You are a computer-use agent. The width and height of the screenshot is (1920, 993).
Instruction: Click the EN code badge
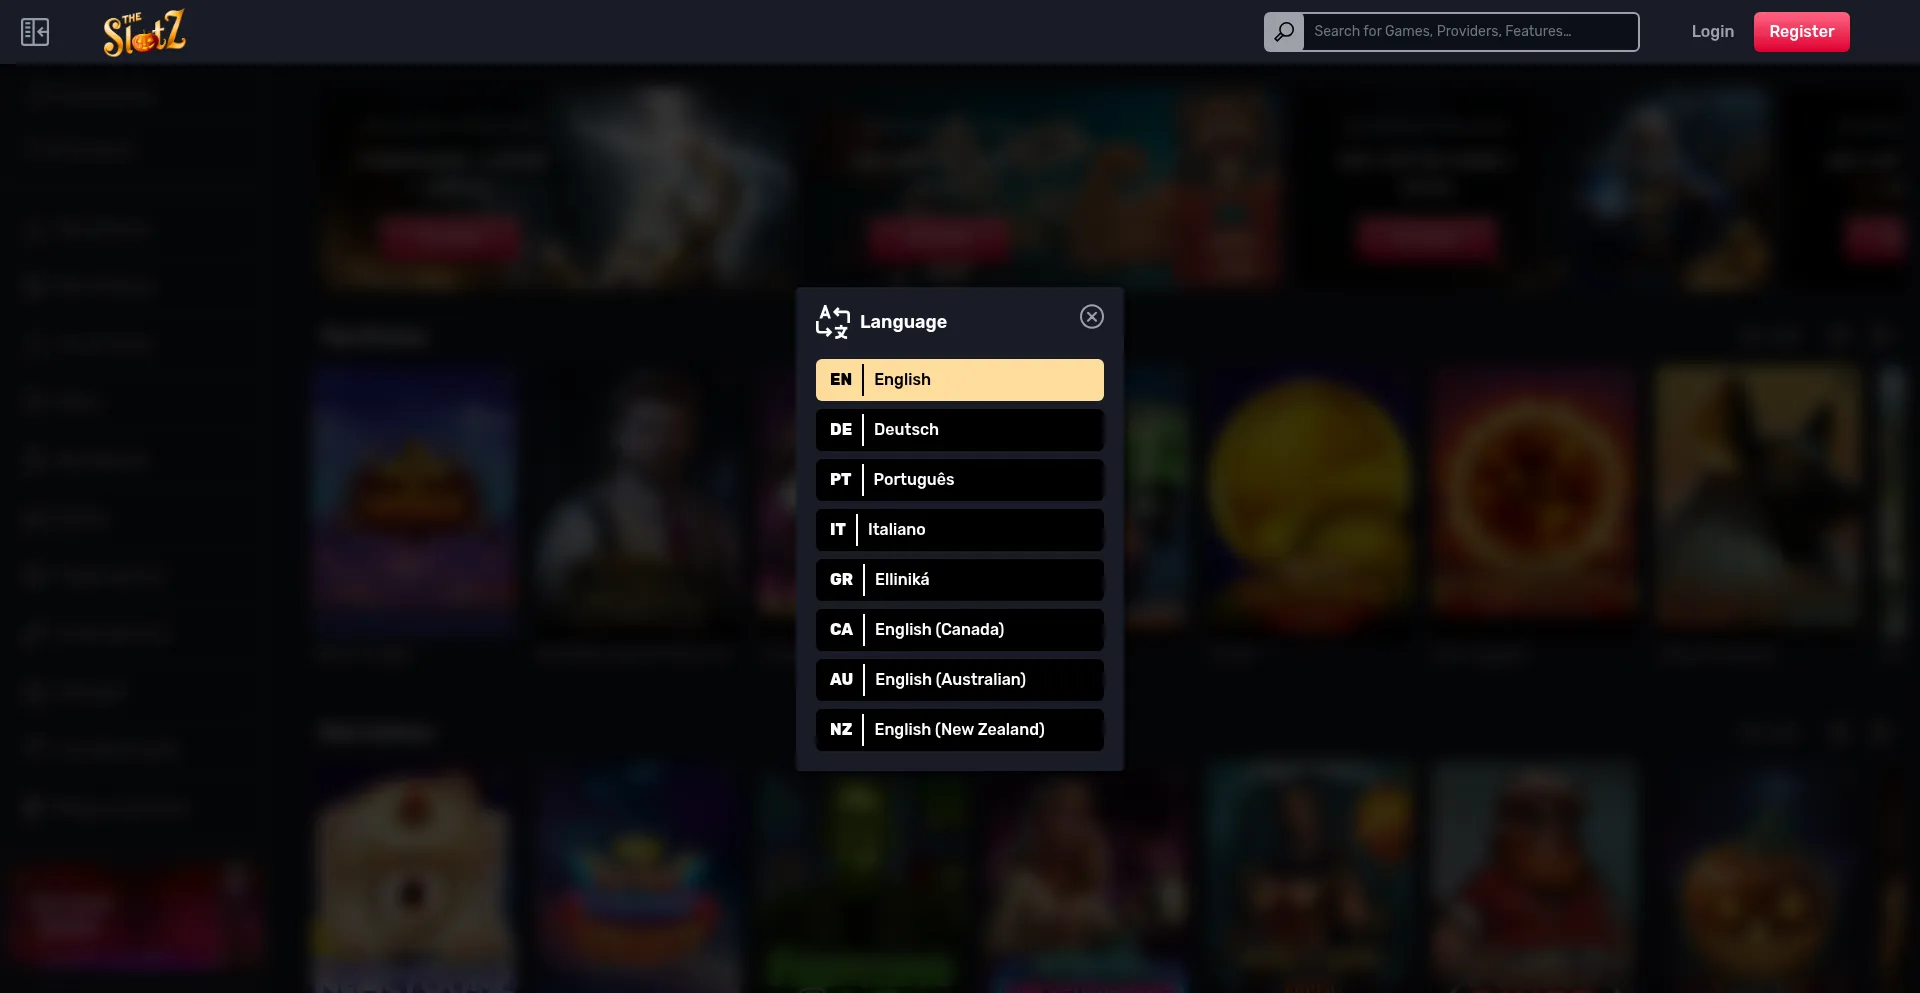tap(841, 380)
